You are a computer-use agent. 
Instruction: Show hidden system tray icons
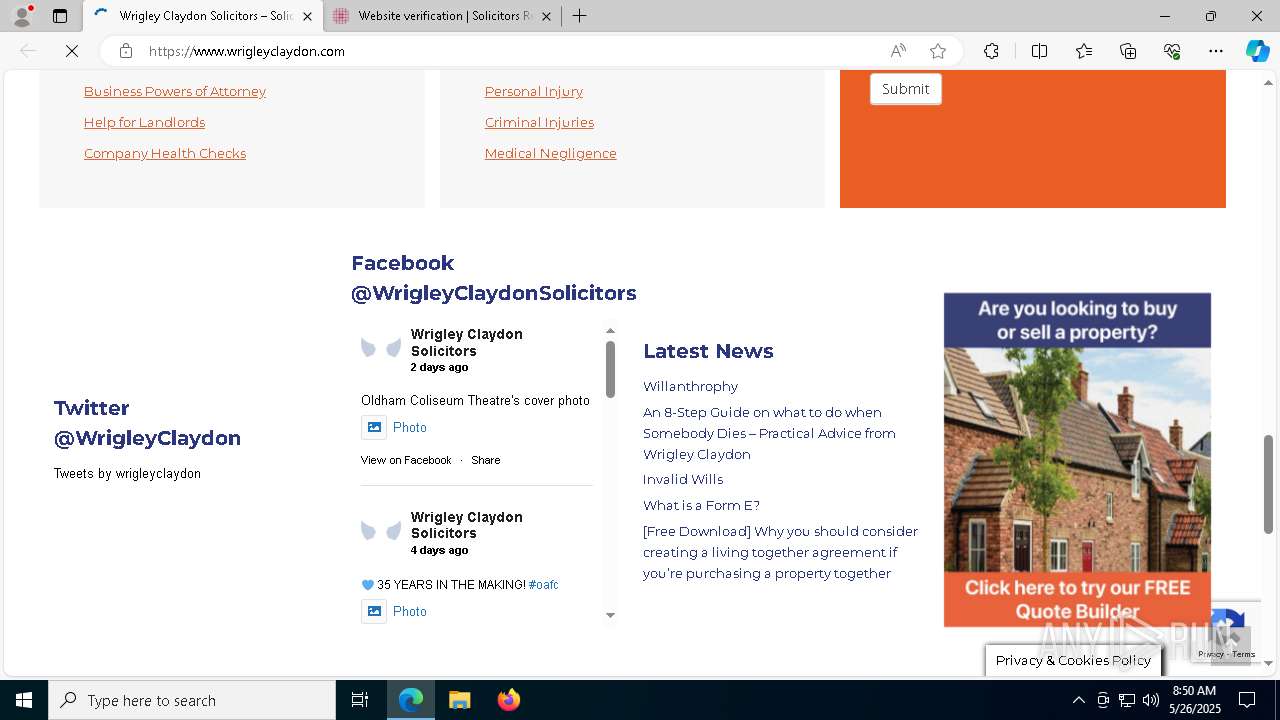point(1078,700)
